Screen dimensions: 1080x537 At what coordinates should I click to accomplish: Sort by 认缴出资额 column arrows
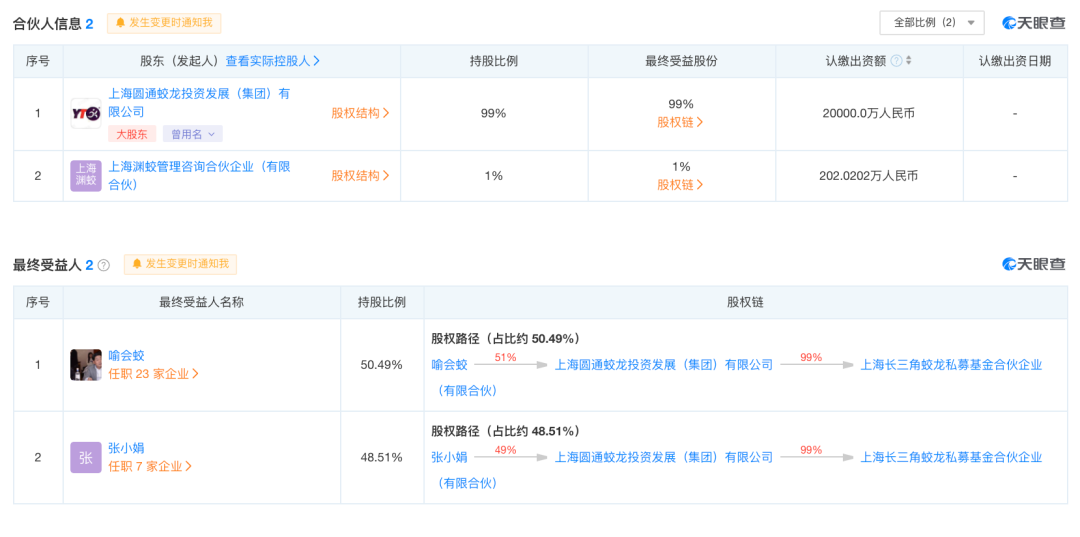[908, 61]
